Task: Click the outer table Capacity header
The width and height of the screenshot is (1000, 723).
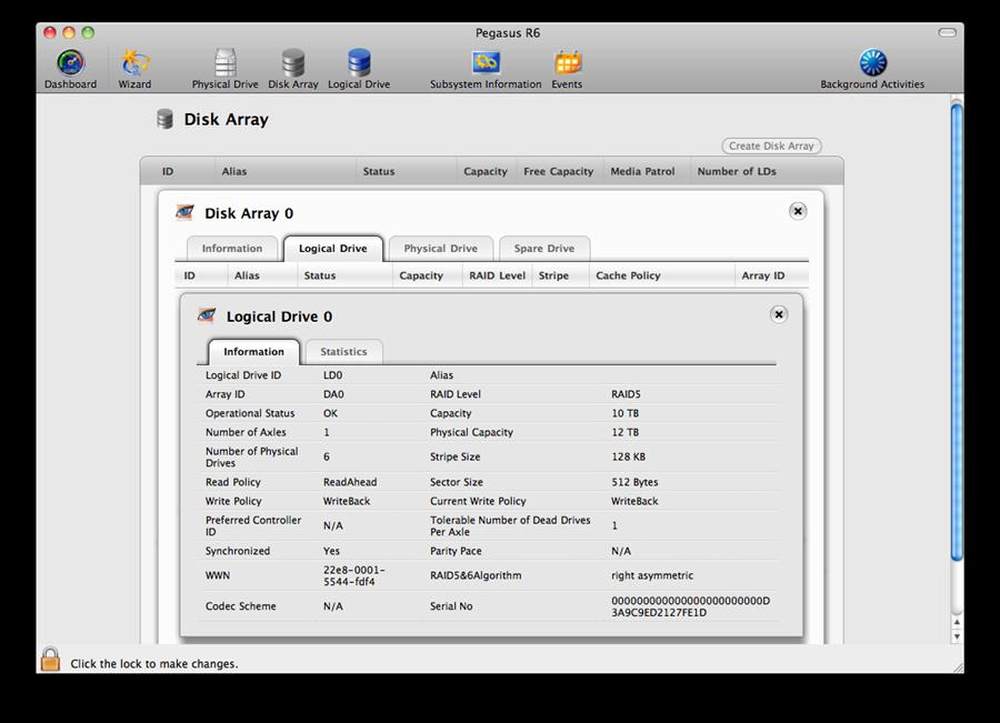Action: click(x=485, y=172)
